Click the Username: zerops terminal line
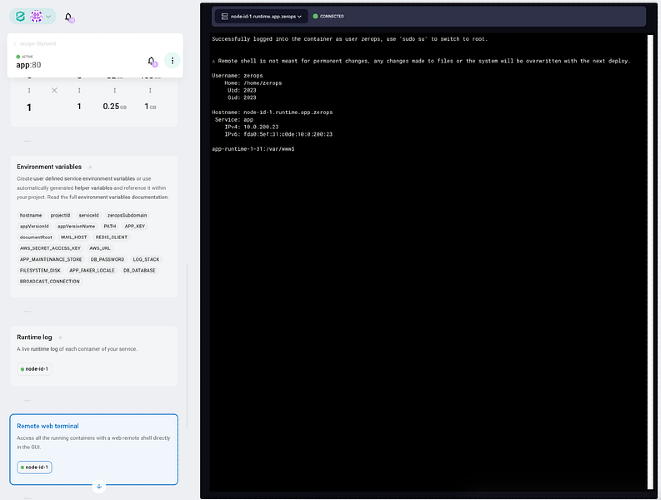Image resolution: width=661 pixels, height=500 pixels. [x=237, y=75]
